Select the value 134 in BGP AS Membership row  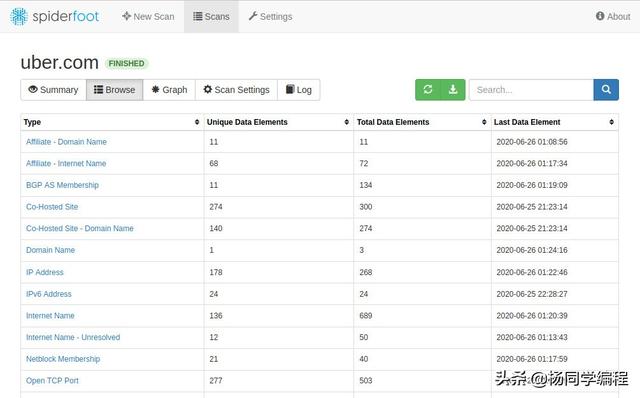[366, 185]
